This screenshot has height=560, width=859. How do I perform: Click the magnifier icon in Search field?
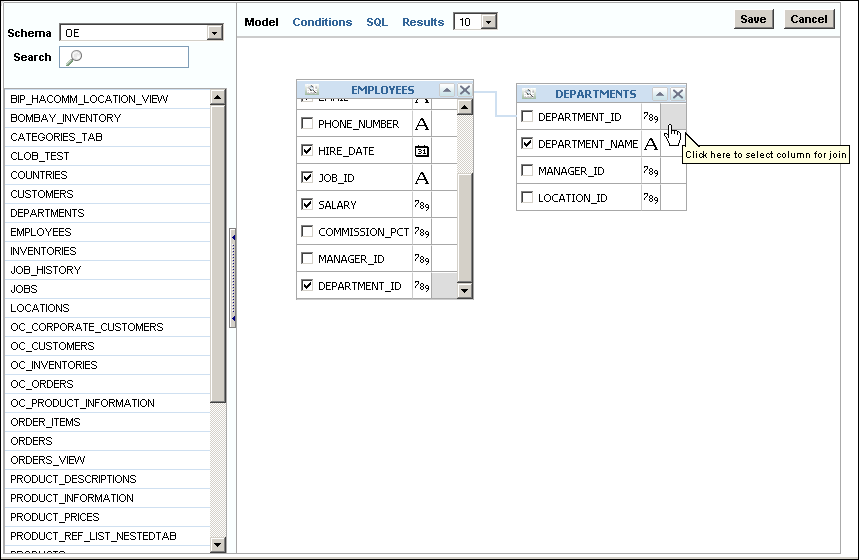pyautogui.click(x=73, y=58)
